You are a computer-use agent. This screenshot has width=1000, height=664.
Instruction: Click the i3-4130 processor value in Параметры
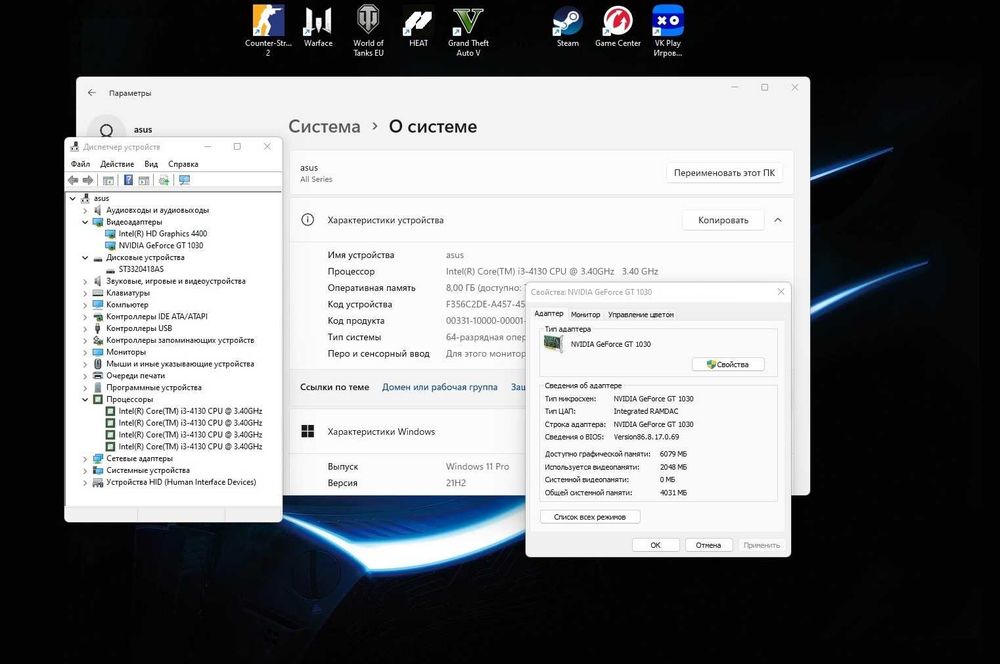point(552,271)
